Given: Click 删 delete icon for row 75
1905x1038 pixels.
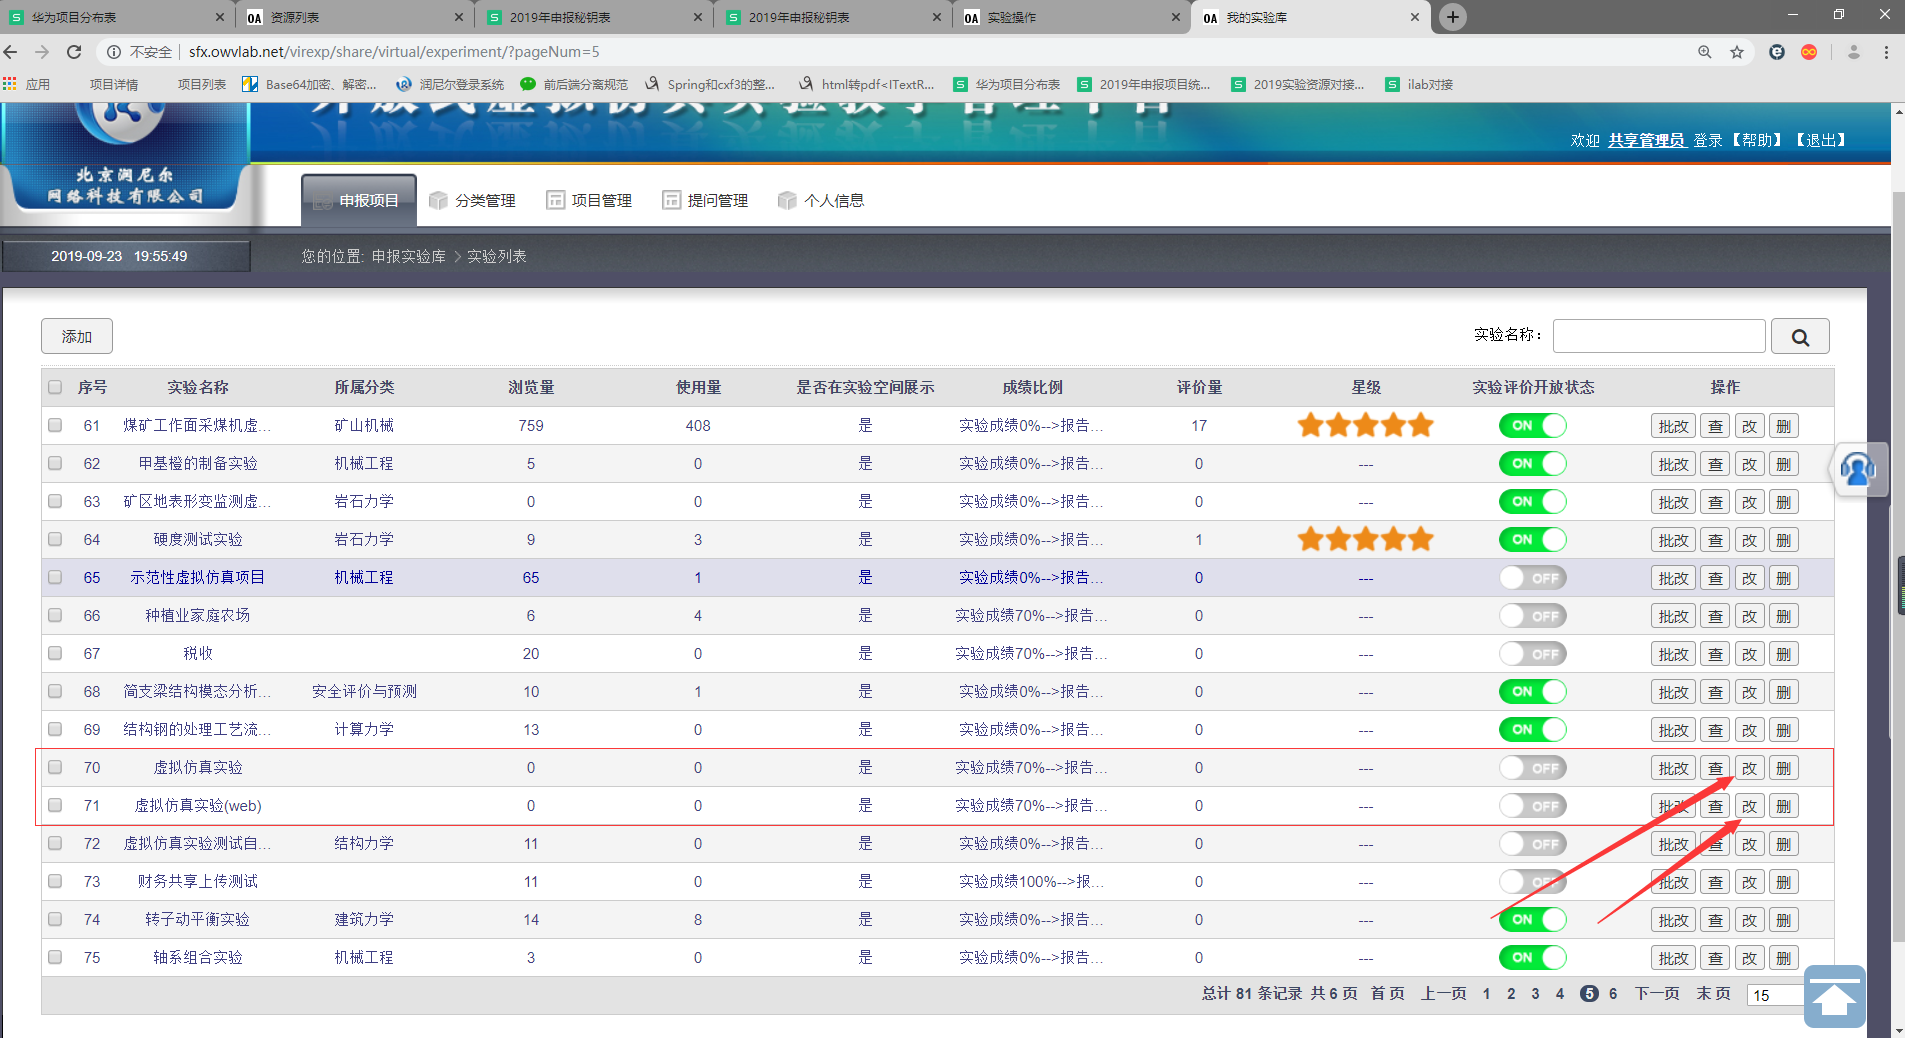Looking at the screenshot, I should tap(1784, 958).
